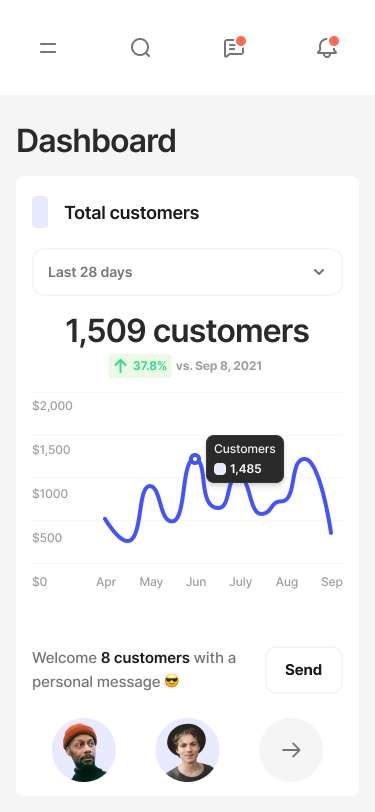Click the Customers 1,485 chart tooltip
375x812 pixels.
[245, 459]
